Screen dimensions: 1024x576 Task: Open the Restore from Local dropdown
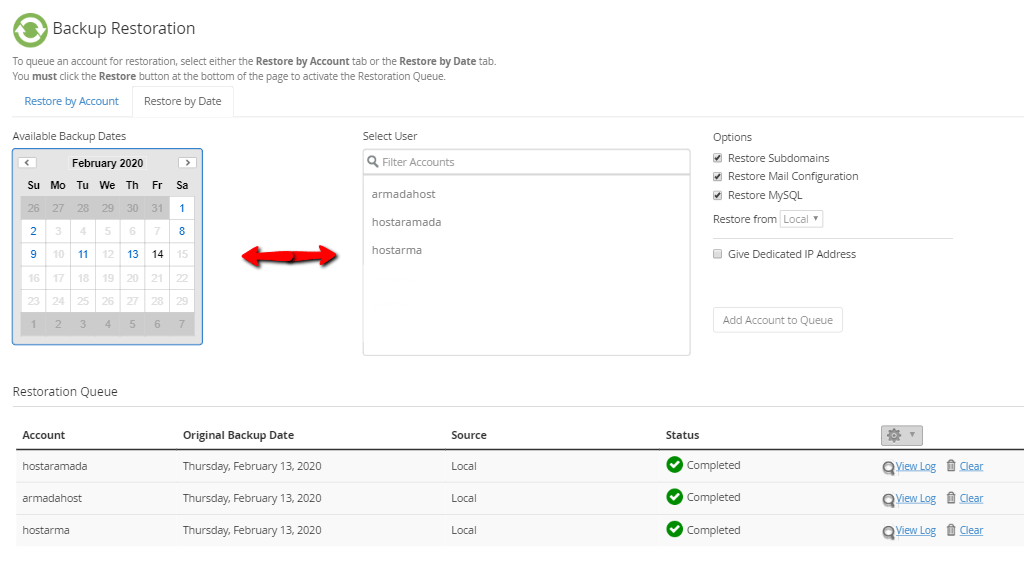pos(801,219)
